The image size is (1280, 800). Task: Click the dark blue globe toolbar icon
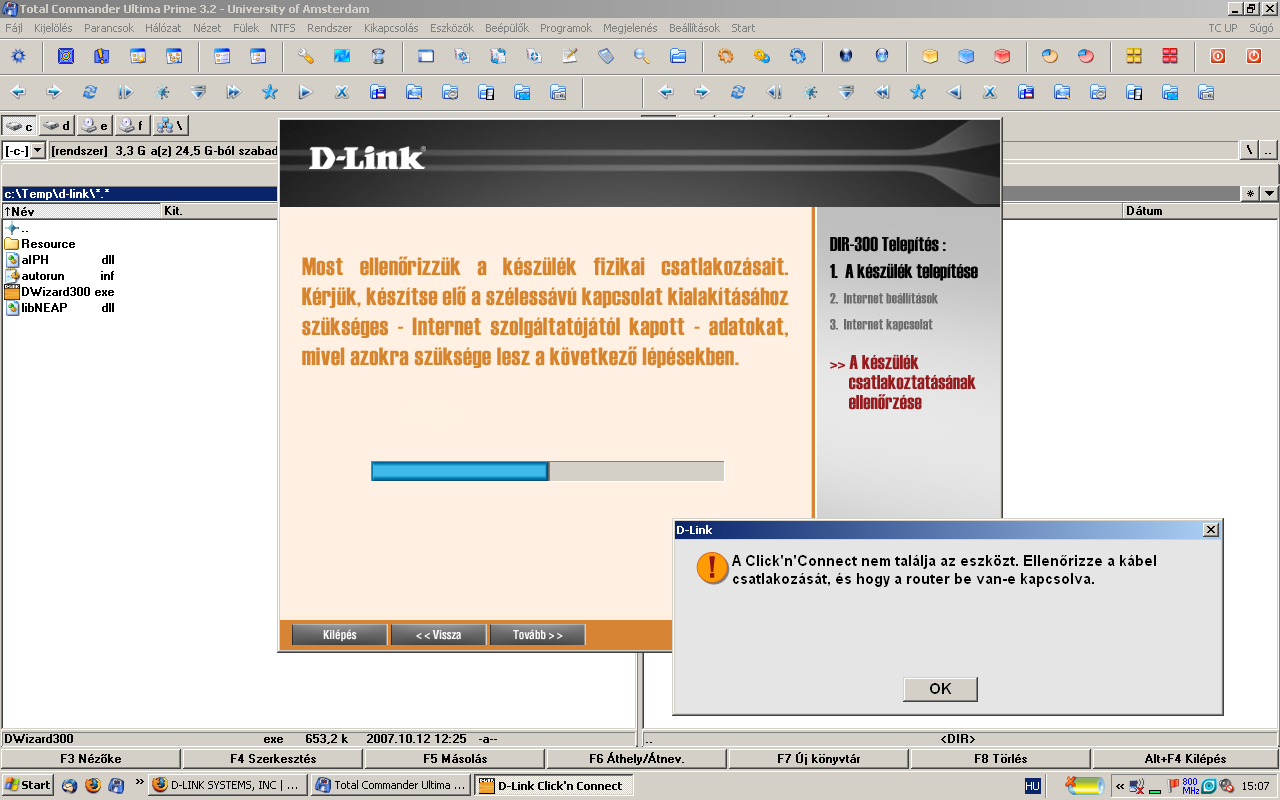click(846, 56)
